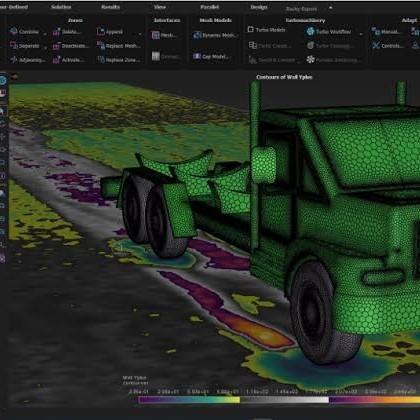
Task: Enable the Turbo Models checkbox
Action: [x=251, y=30]
